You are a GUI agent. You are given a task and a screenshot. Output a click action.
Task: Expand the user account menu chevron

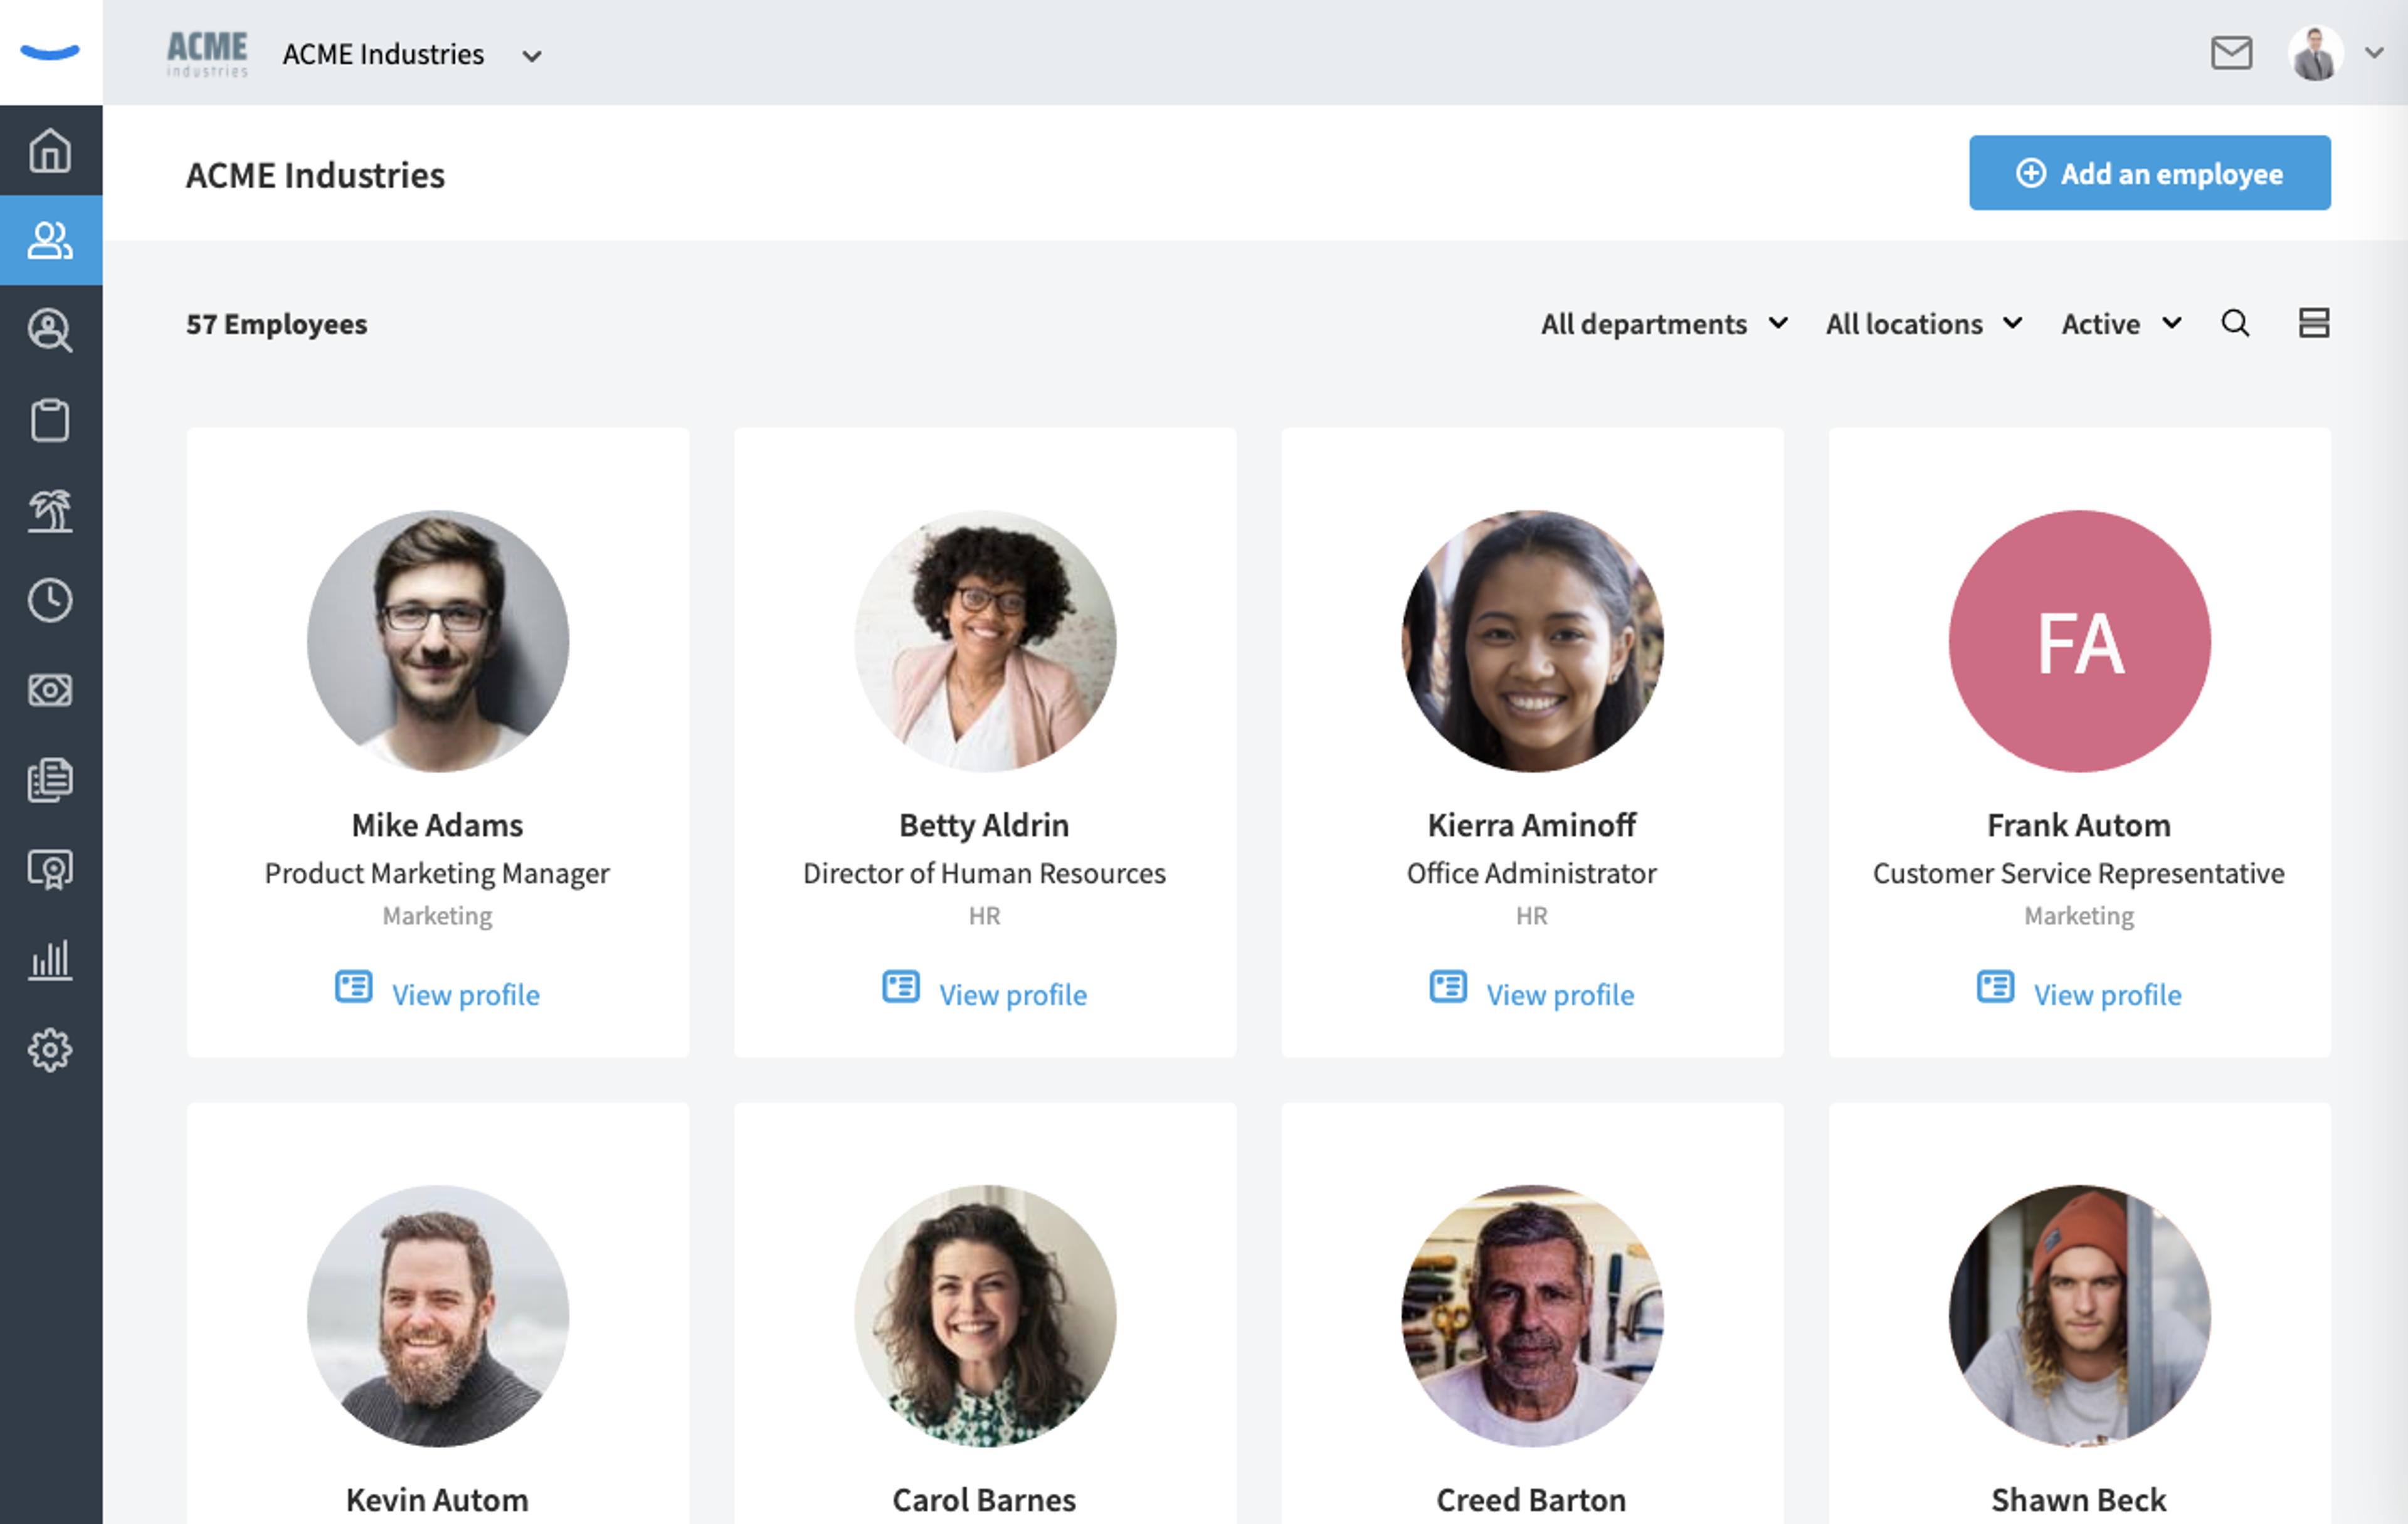point(2374,53)
